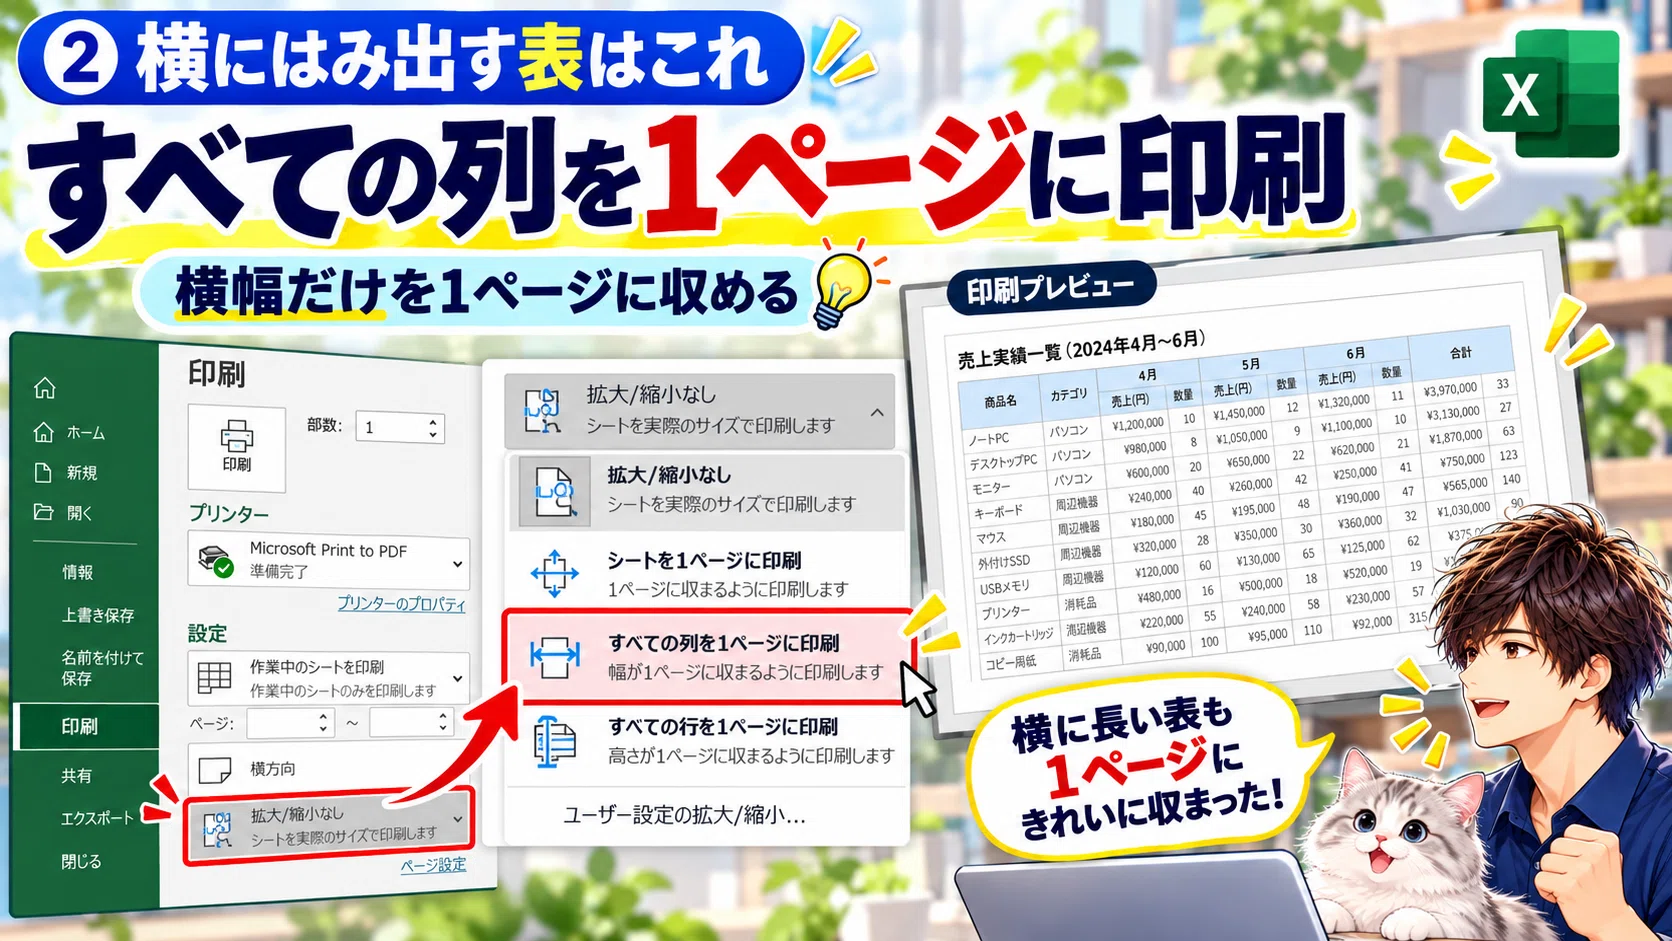Click the Excel logo icon
The height and width of the screenshot is (941, 1672).
(1551, 94)
